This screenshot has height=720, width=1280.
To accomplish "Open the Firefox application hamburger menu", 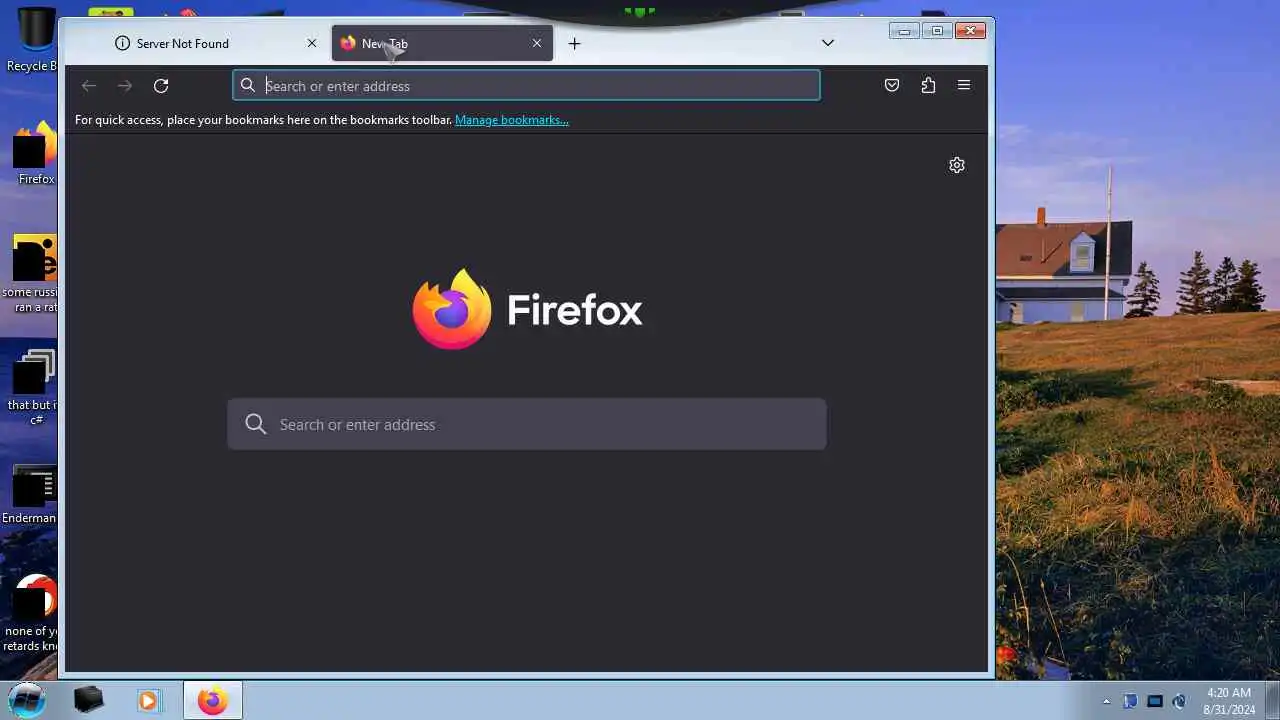I will tap(964, 86).
